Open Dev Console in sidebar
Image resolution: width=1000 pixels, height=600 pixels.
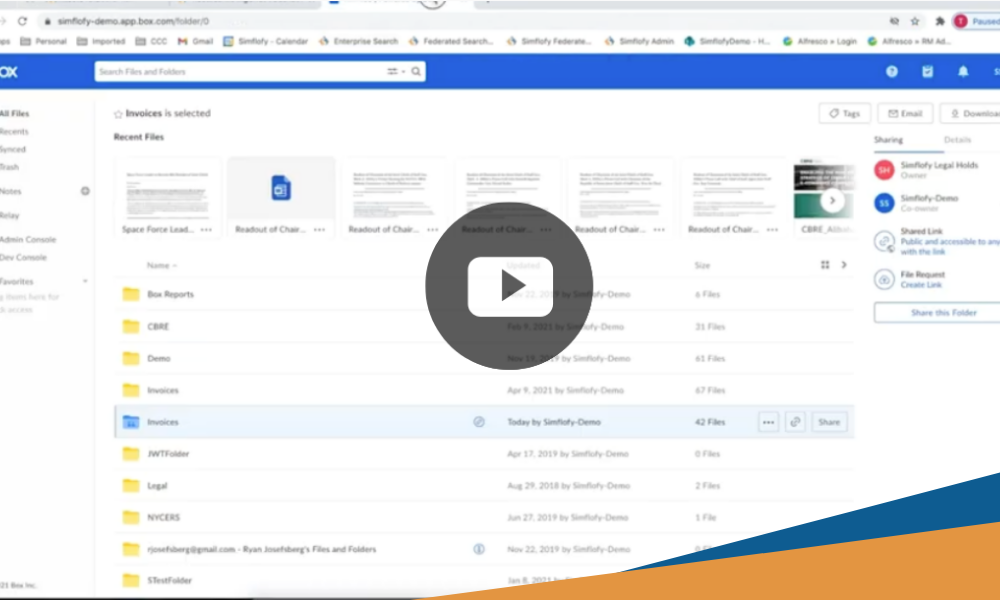[x=23, y=258]
